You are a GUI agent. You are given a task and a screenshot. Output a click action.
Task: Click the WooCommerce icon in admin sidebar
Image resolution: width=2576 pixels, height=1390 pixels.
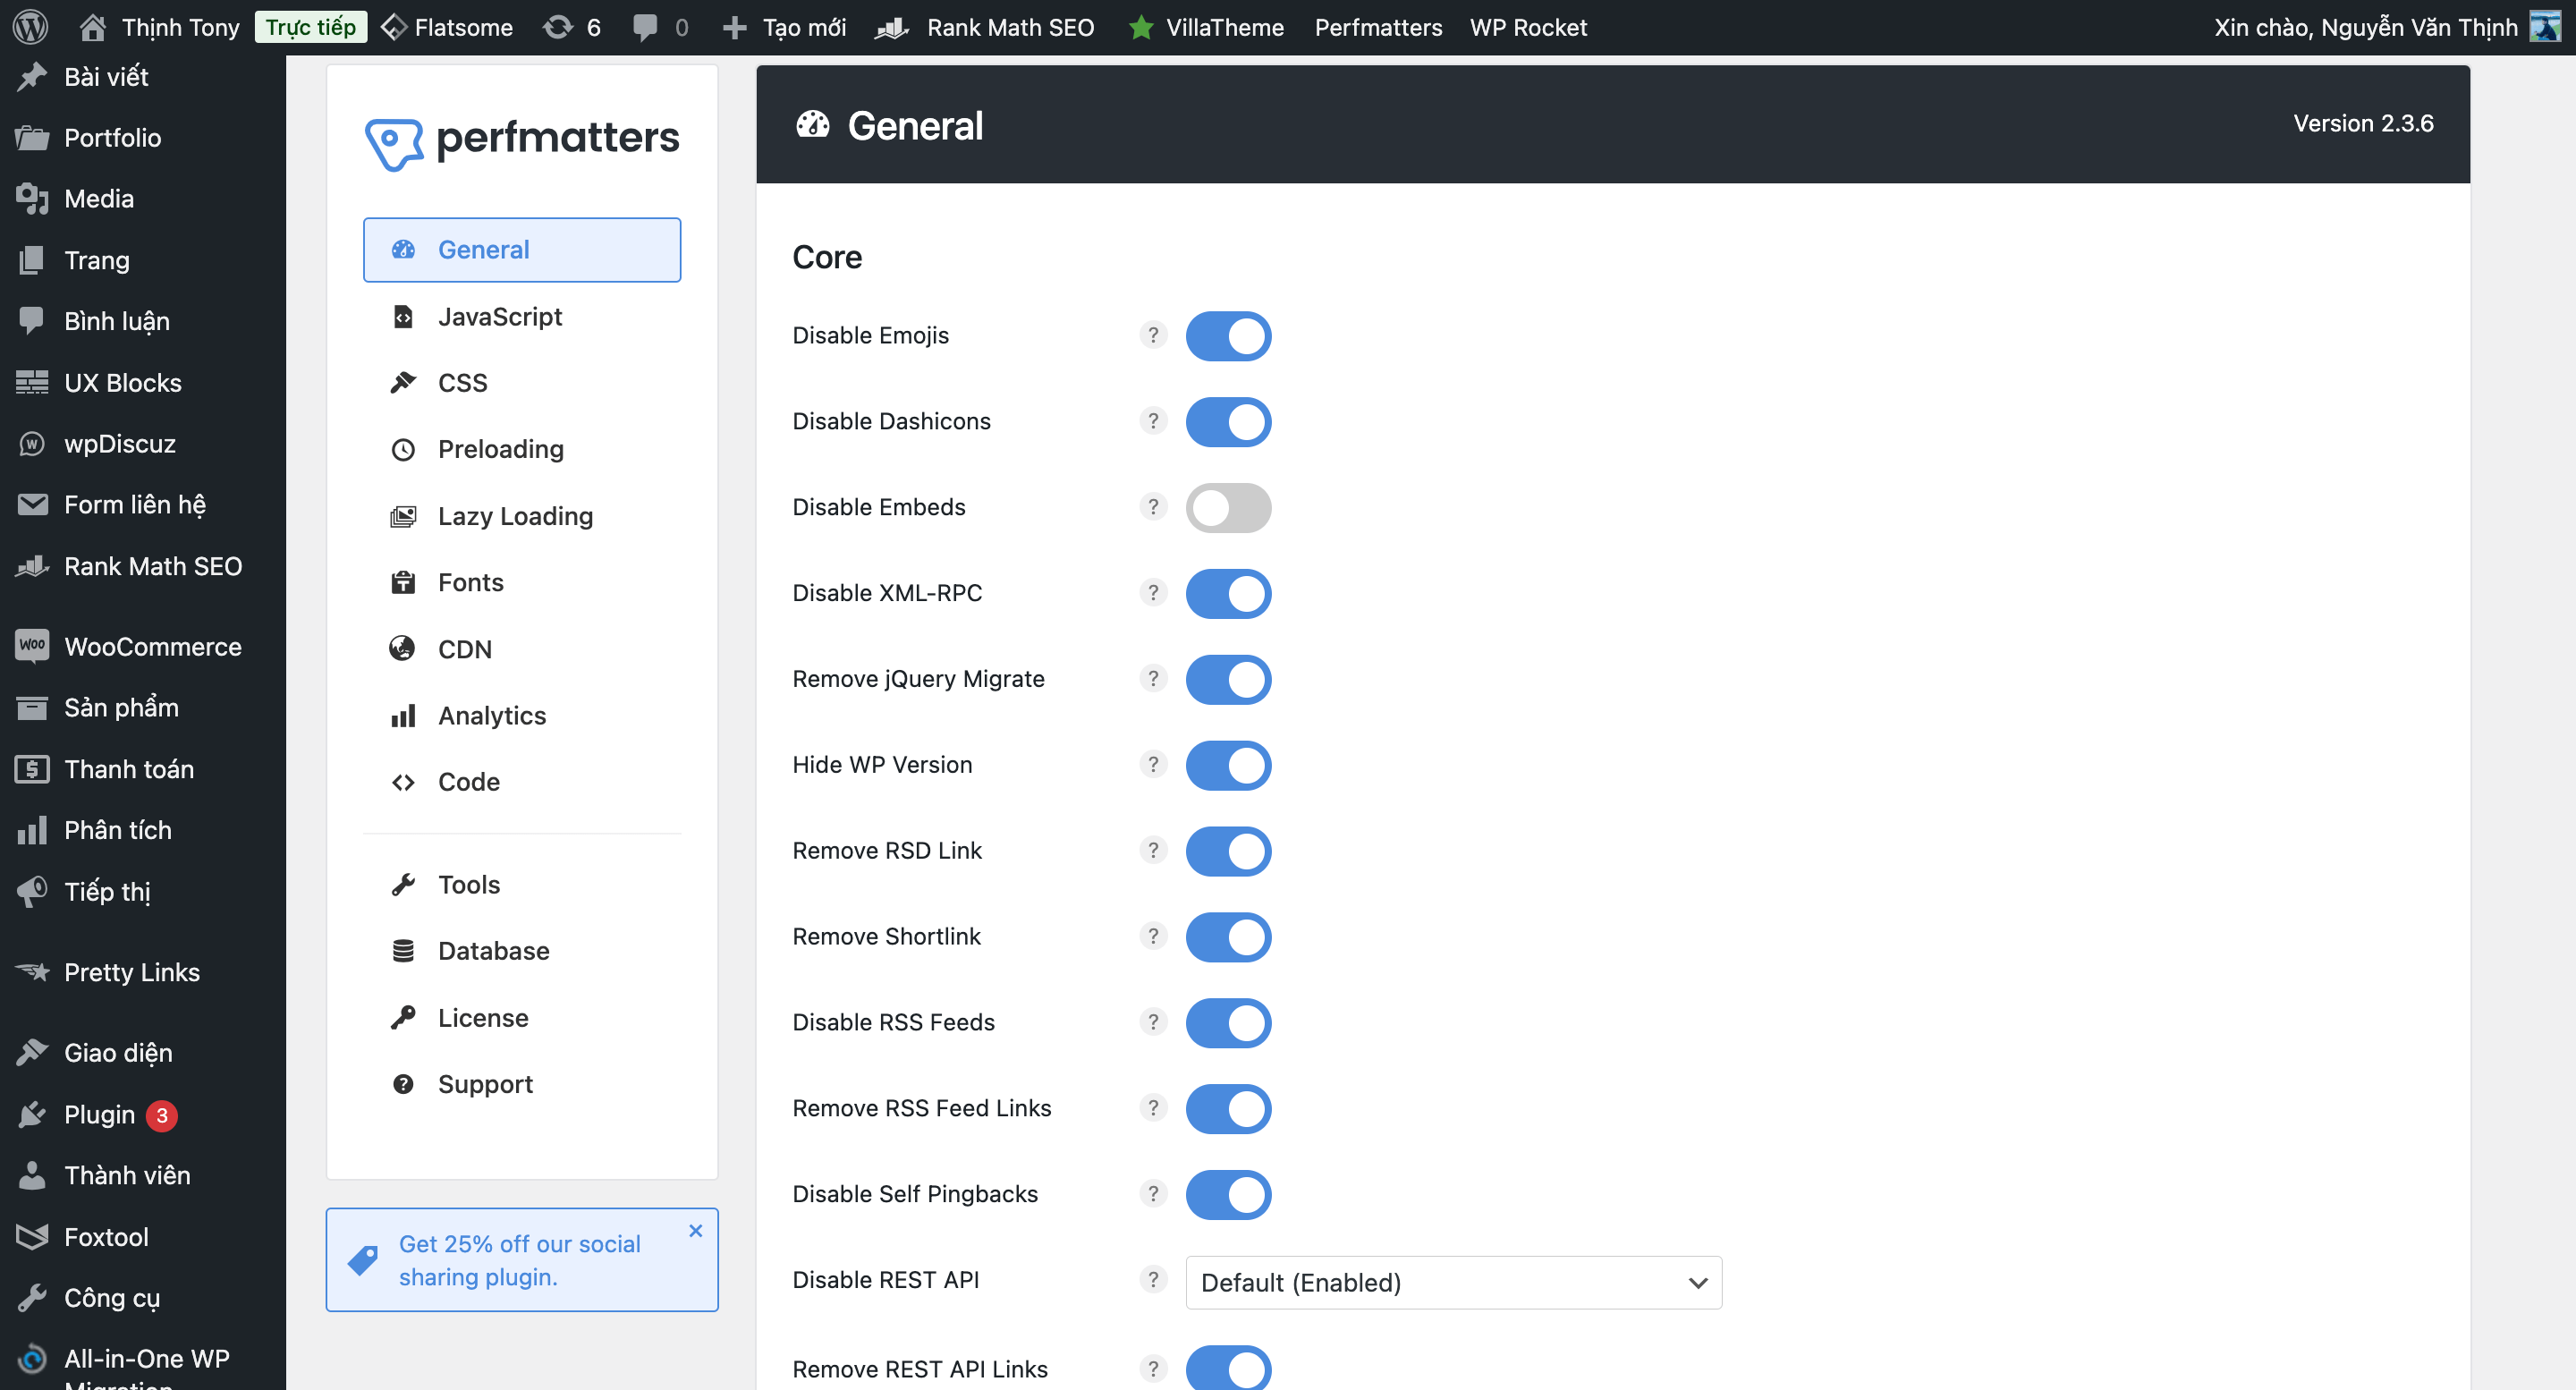coord(32,646)
